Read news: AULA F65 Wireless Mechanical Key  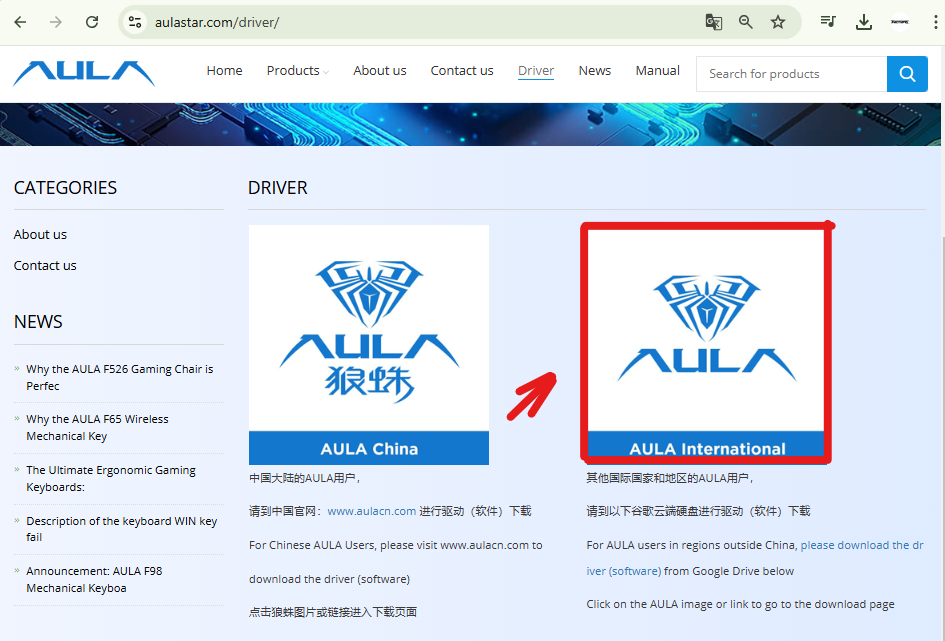coord(97,427)
